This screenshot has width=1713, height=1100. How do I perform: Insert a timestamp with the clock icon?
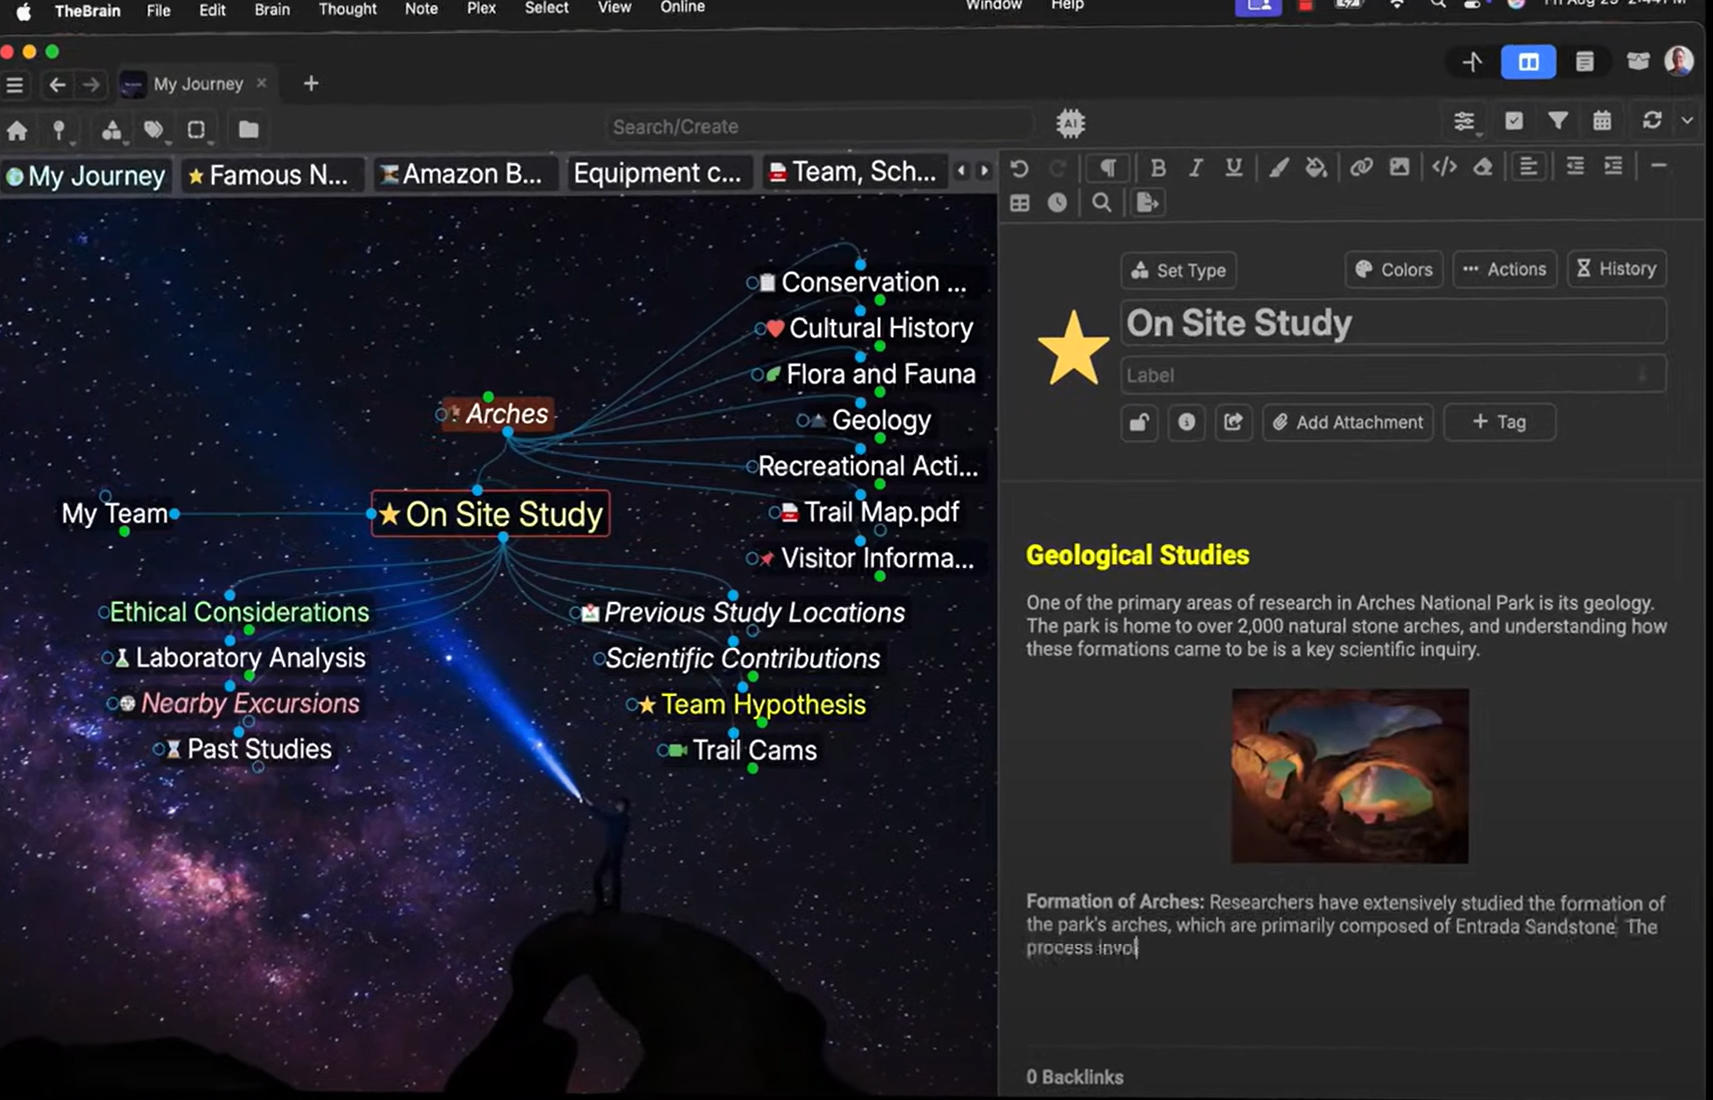(1057, 203)
